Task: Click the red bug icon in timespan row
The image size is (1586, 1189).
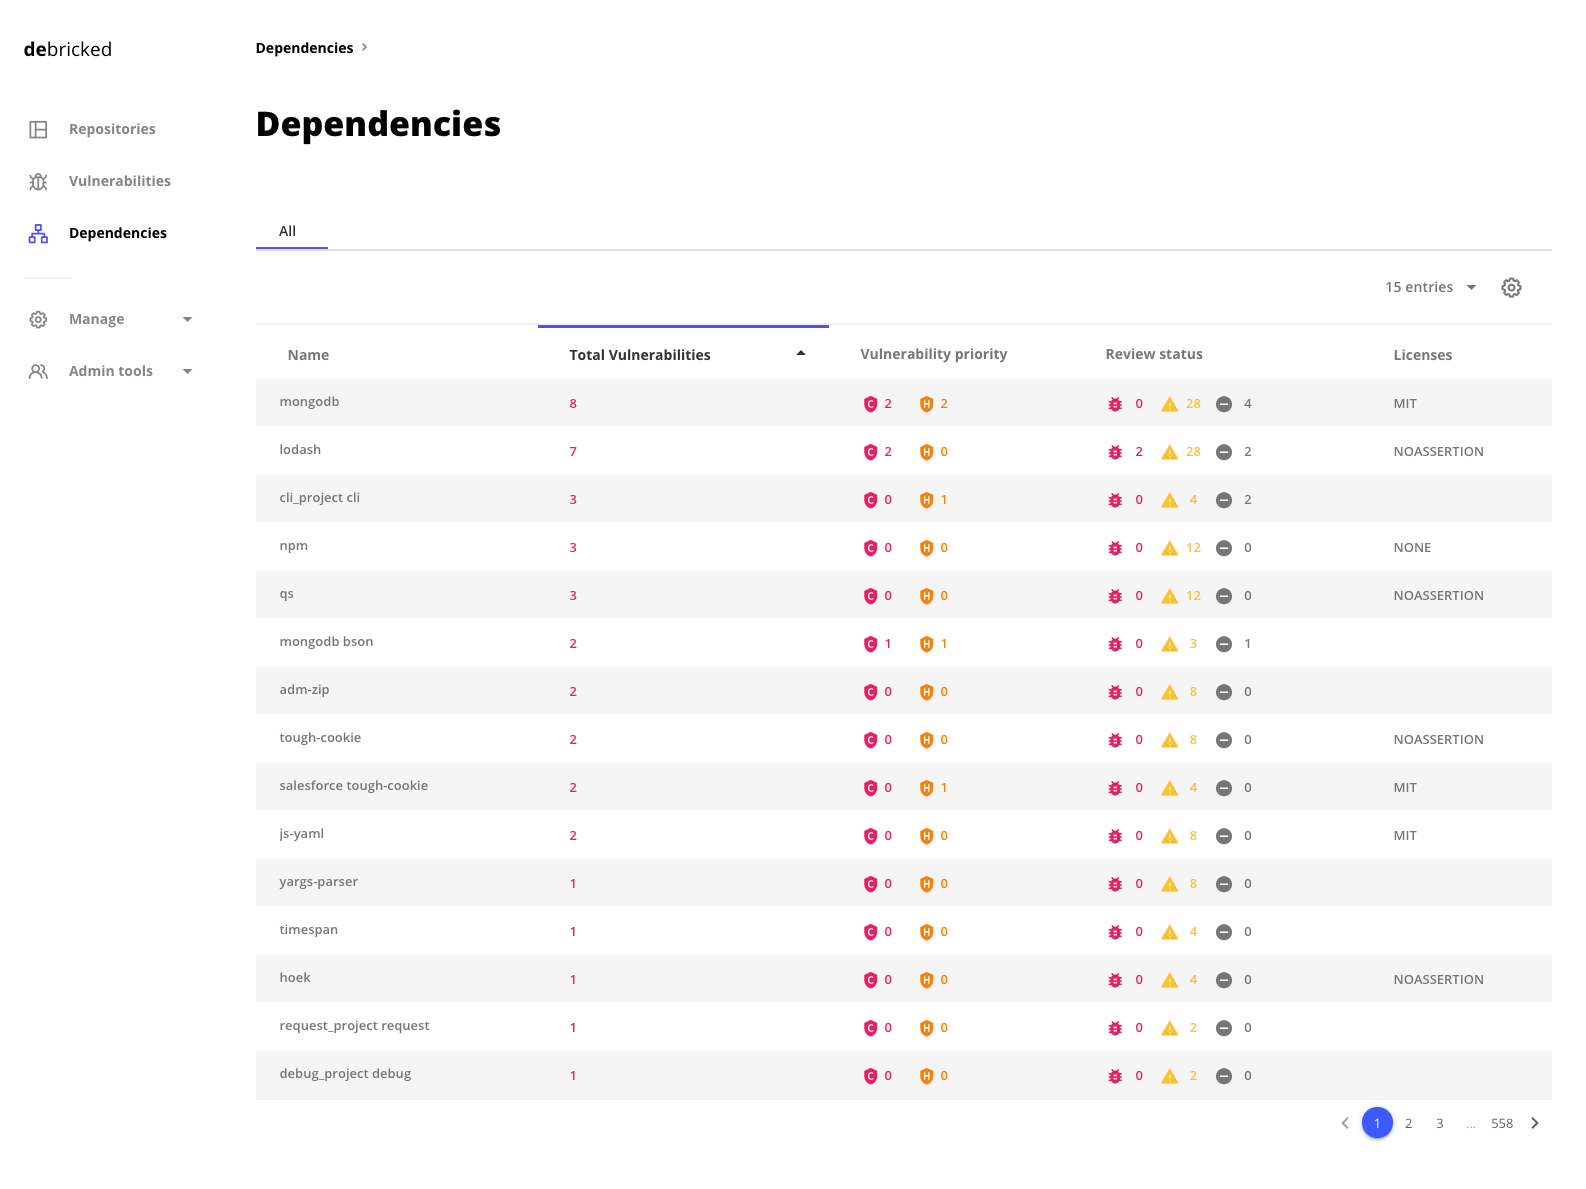Action: coord(1115,932)
